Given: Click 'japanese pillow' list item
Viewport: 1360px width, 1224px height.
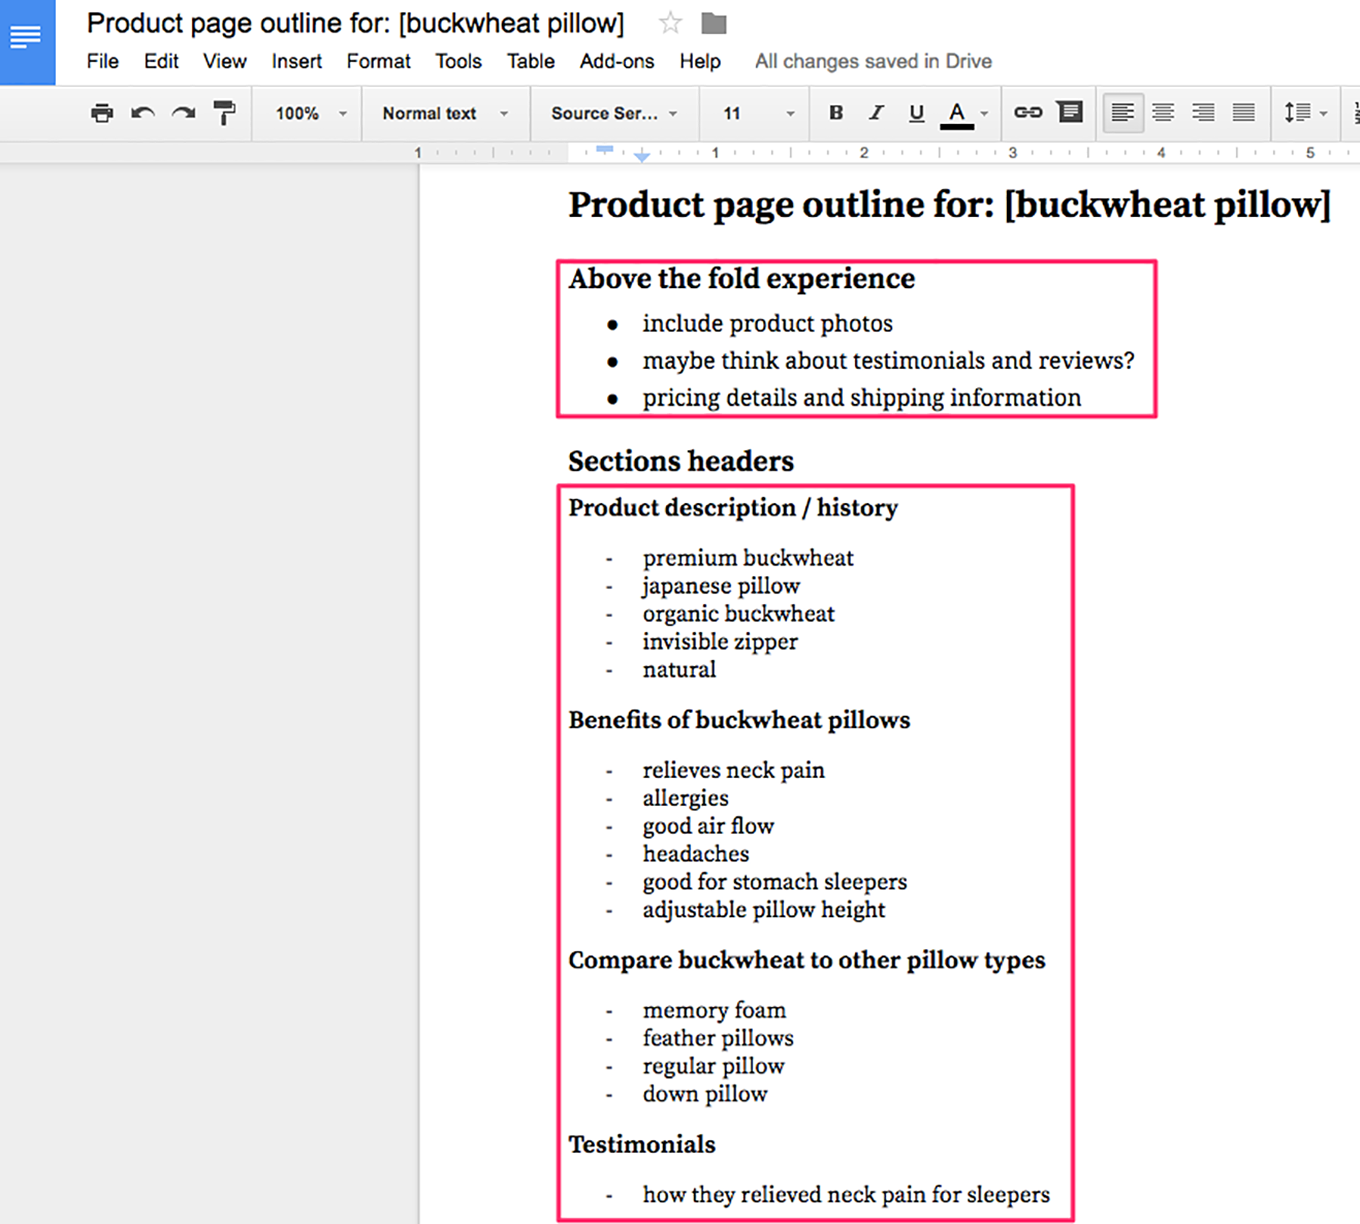Looking at the screenshot, I should [721, 586].
